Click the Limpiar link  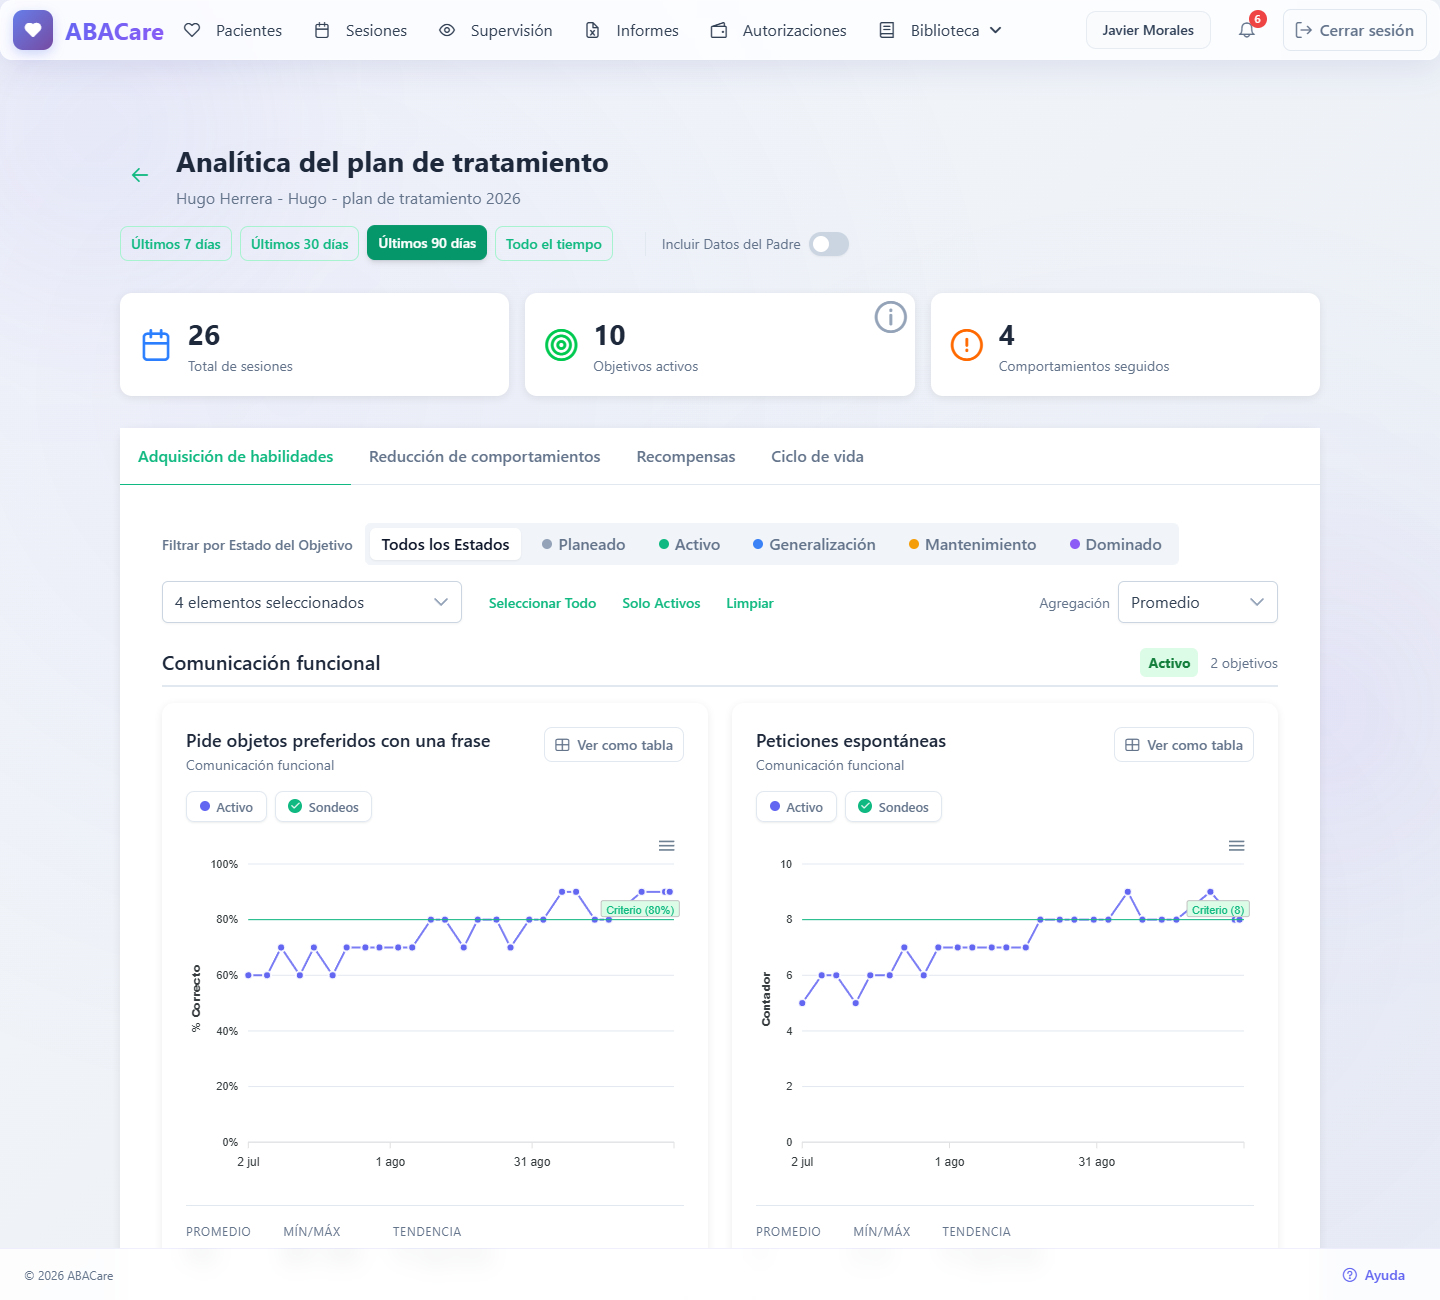(x=750, y=603)
